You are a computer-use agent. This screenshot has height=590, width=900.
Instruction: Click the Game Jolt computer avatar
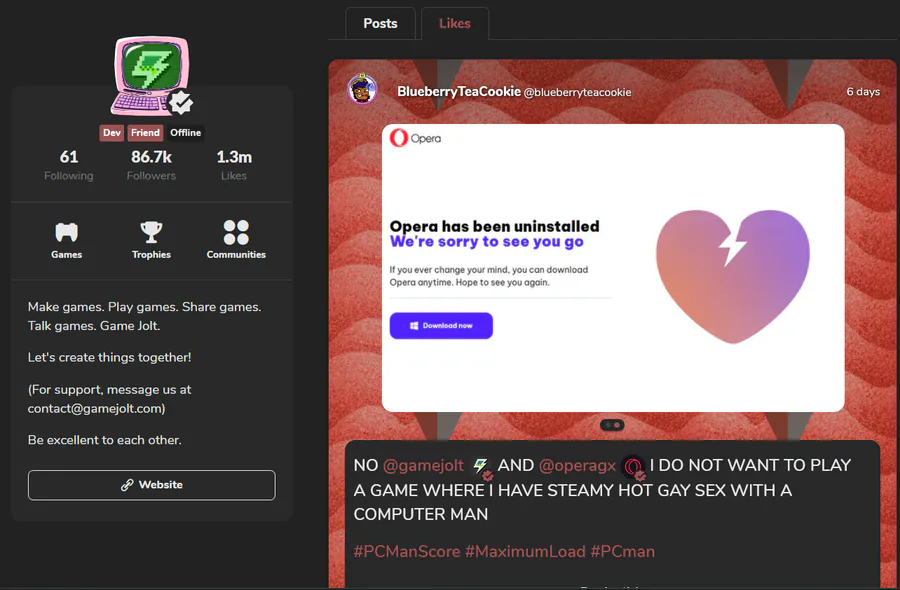[152, 76]
